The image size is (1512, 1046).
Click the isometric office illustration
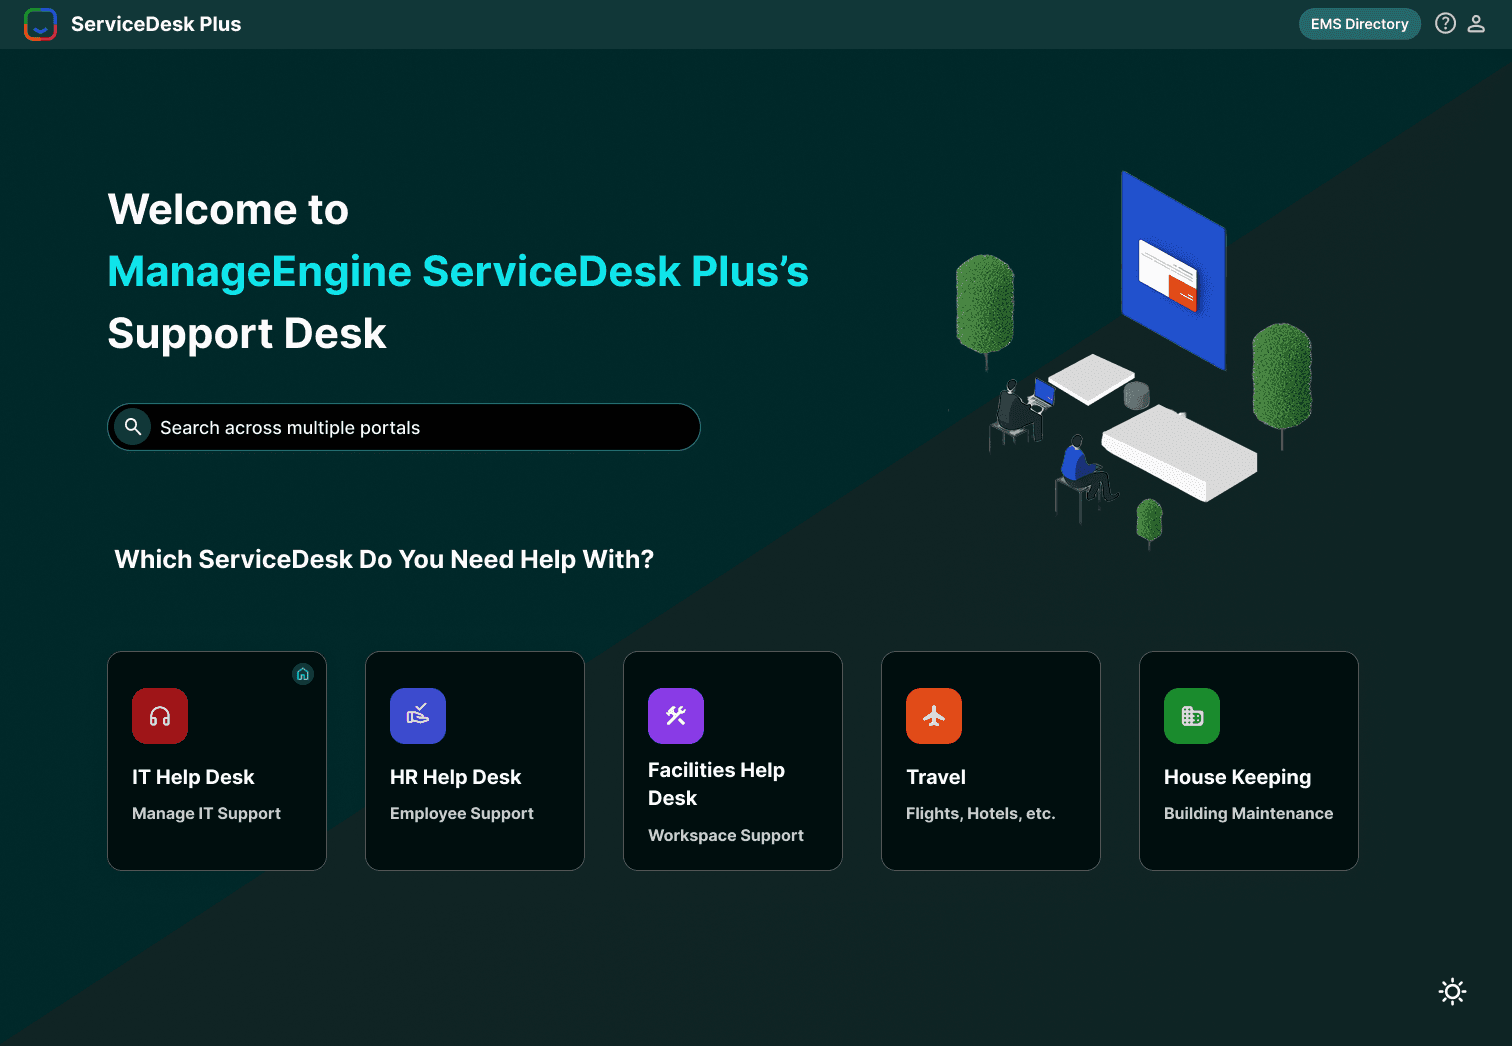pos(1133,360)
